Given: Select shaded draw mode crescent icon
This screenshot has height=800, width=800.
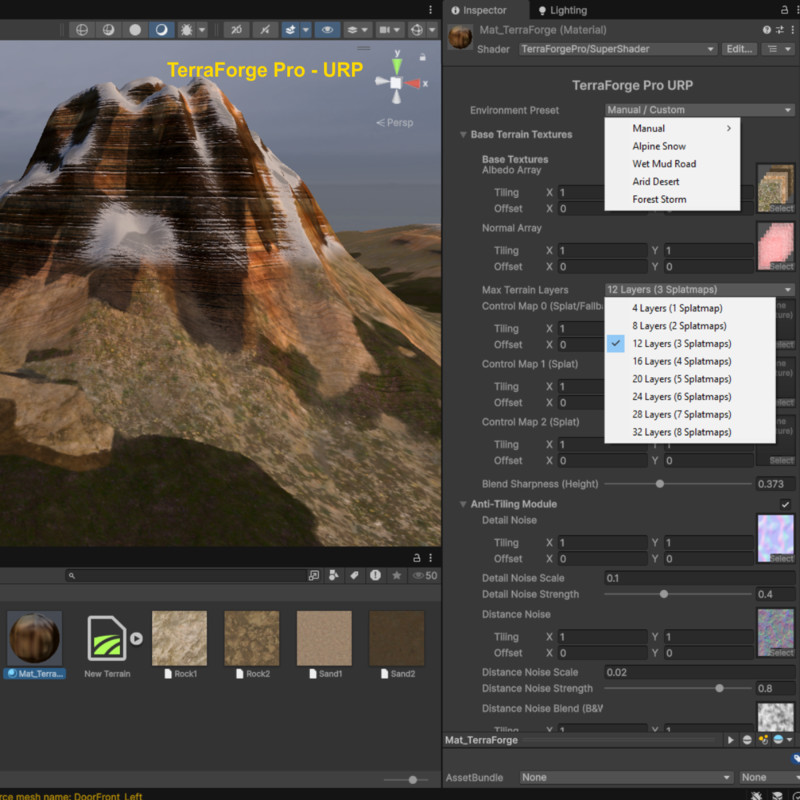Looking at the screenshot, I should point(161,30).
